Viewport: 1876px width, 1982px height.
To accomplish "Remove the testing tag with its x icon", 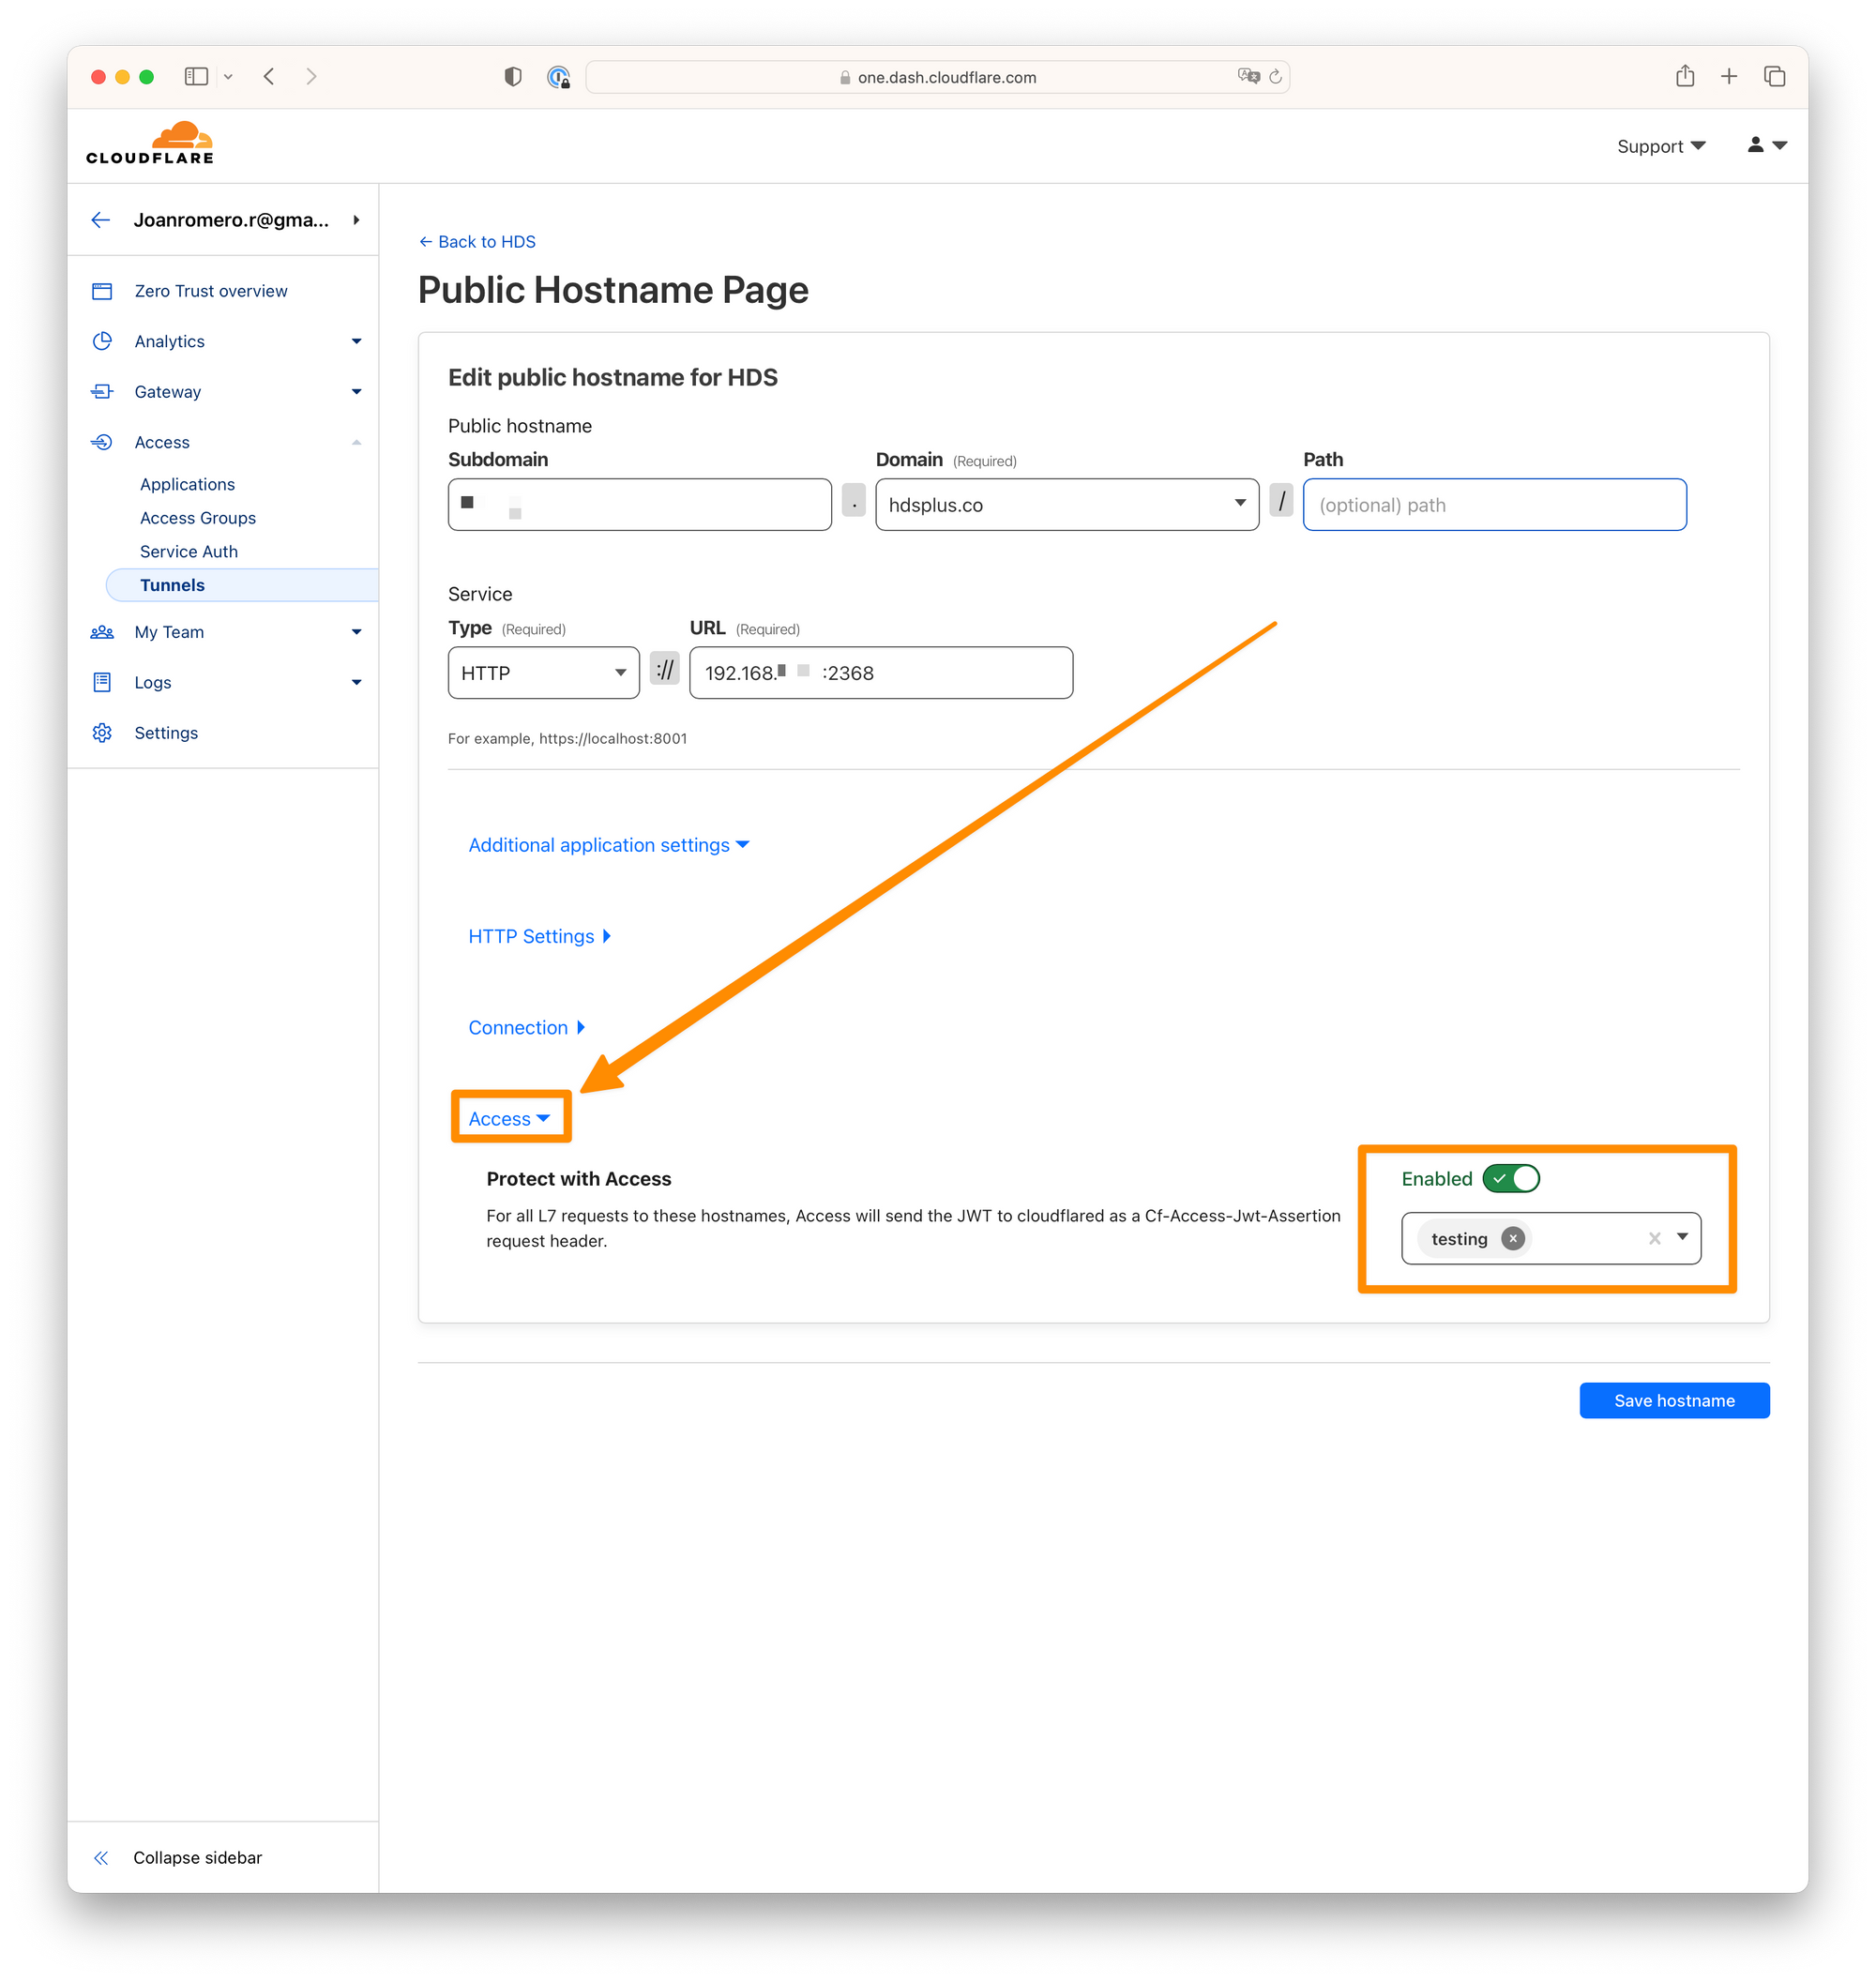I will pyautogui.click(x=1513, y=1238).
